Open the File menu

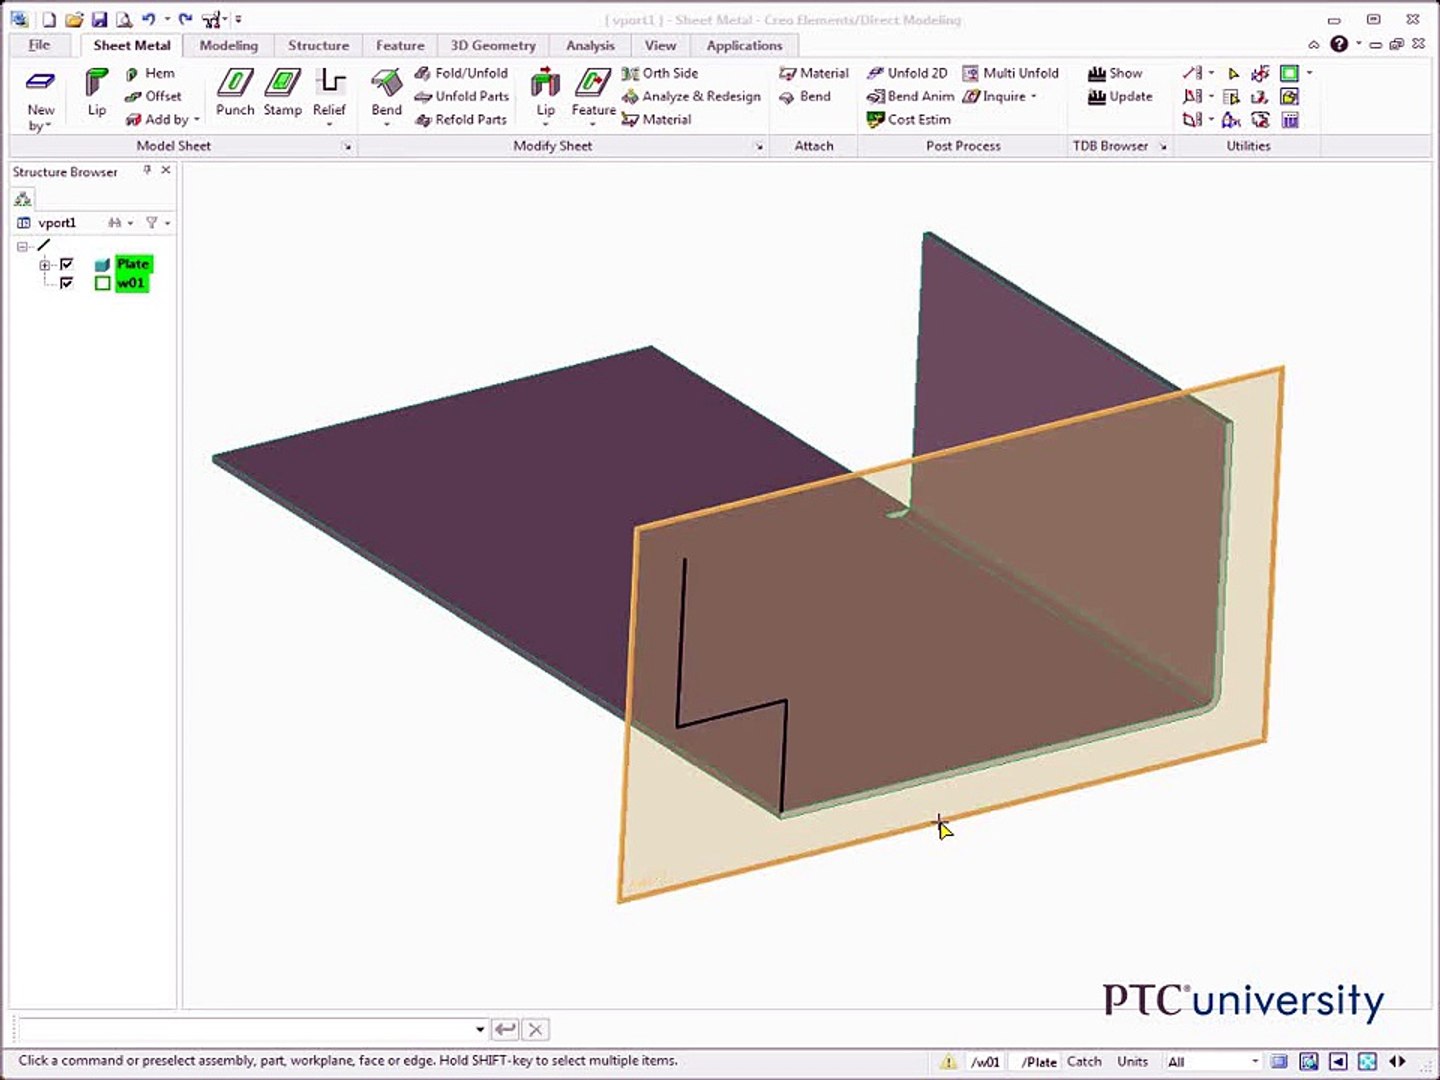pos(39,45)
